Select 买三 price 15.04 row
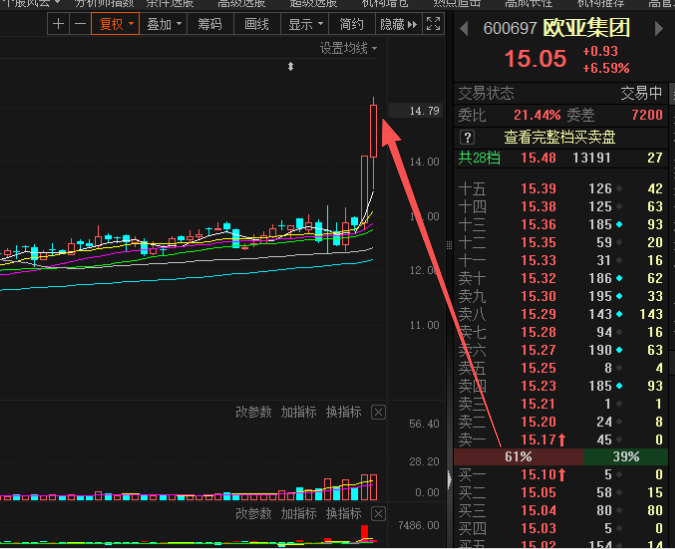 pyautogui.click(x=561, y=511)
